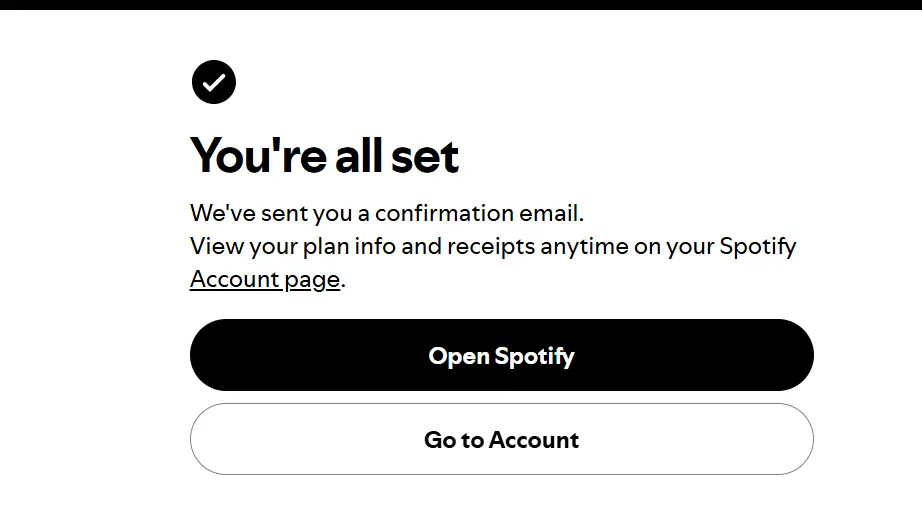
Task: Click the word "email" in the first sentence
Action: click(551, 213)
